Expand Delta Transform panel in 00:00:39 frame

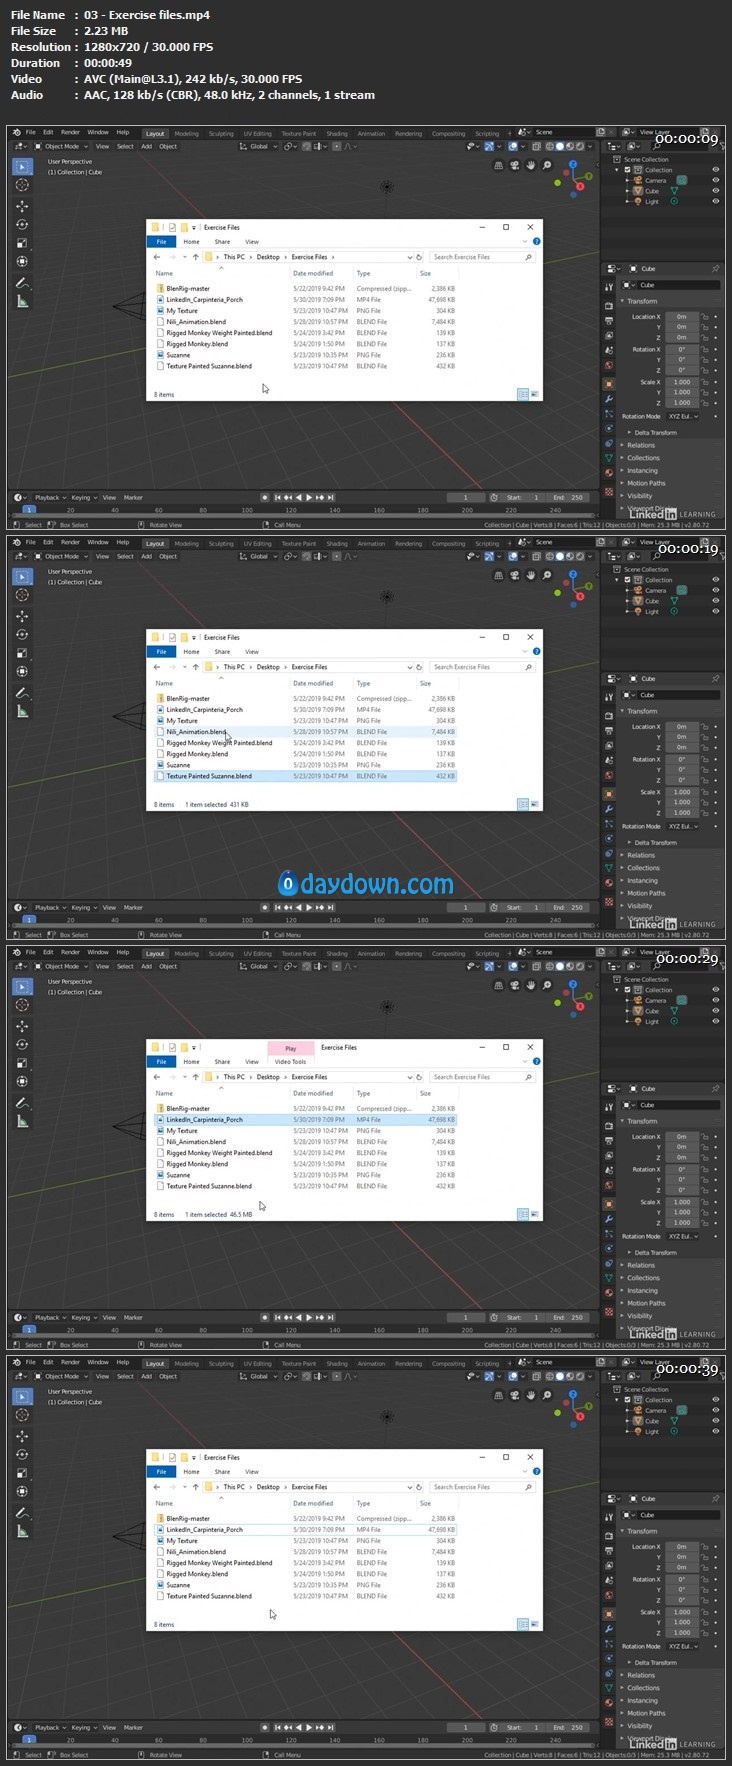pos(655,1662)
